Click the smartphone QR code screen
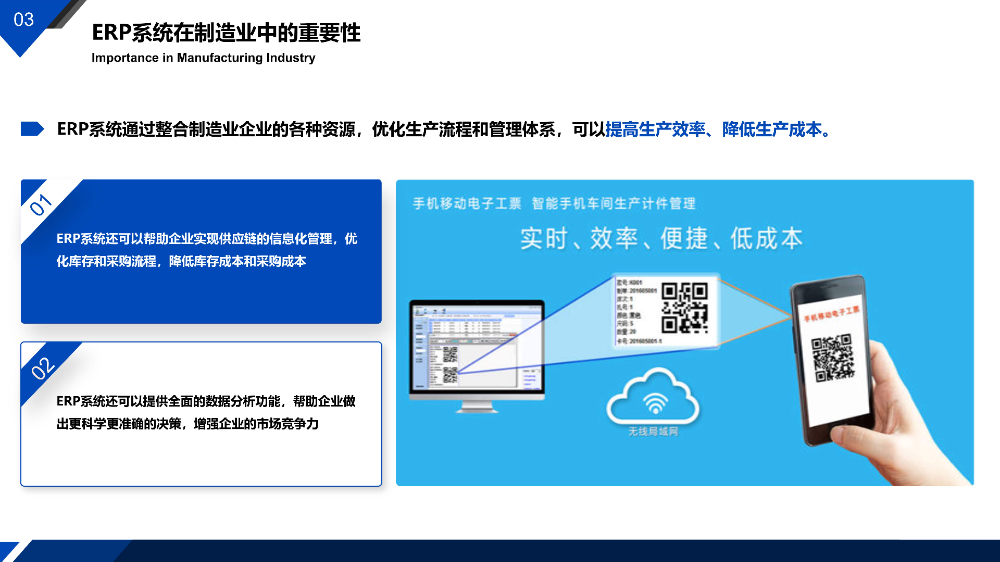 832,359
